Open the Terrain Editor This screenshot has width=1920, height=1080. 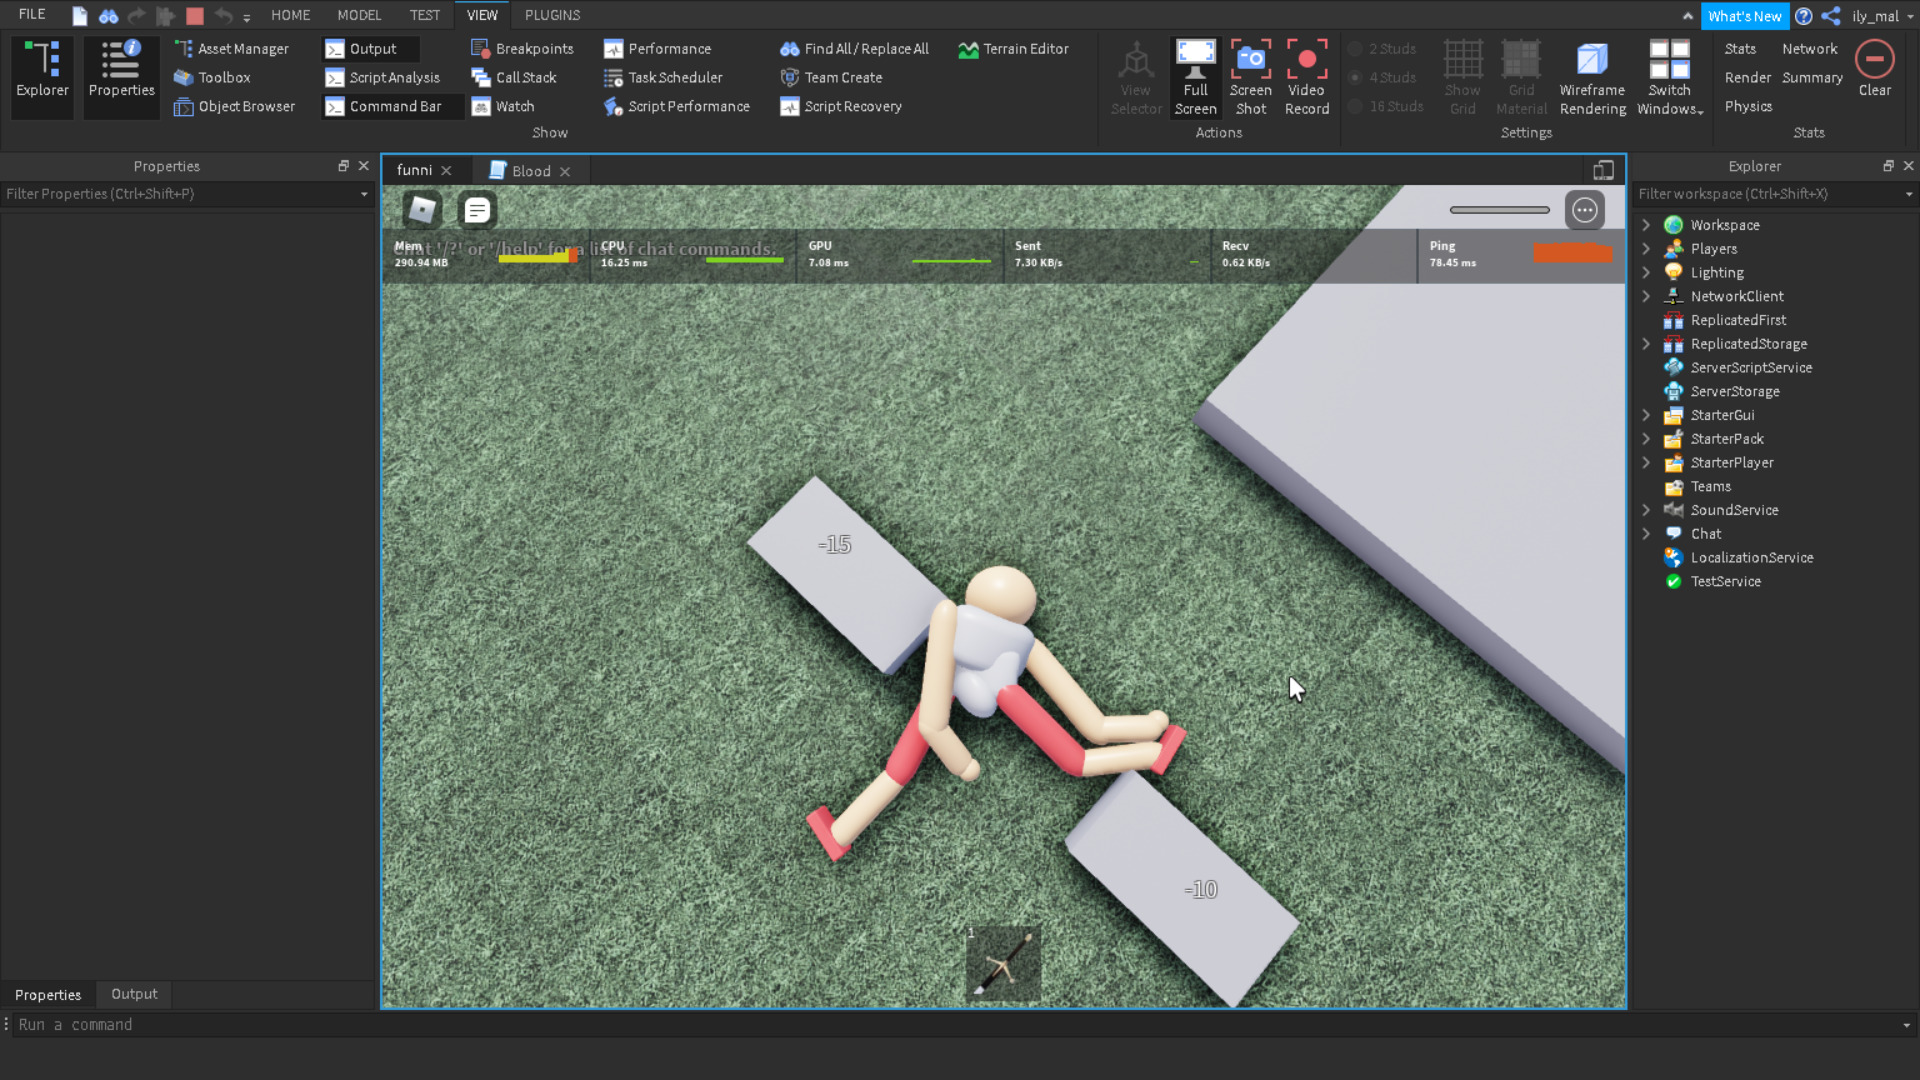point(1013,49)
